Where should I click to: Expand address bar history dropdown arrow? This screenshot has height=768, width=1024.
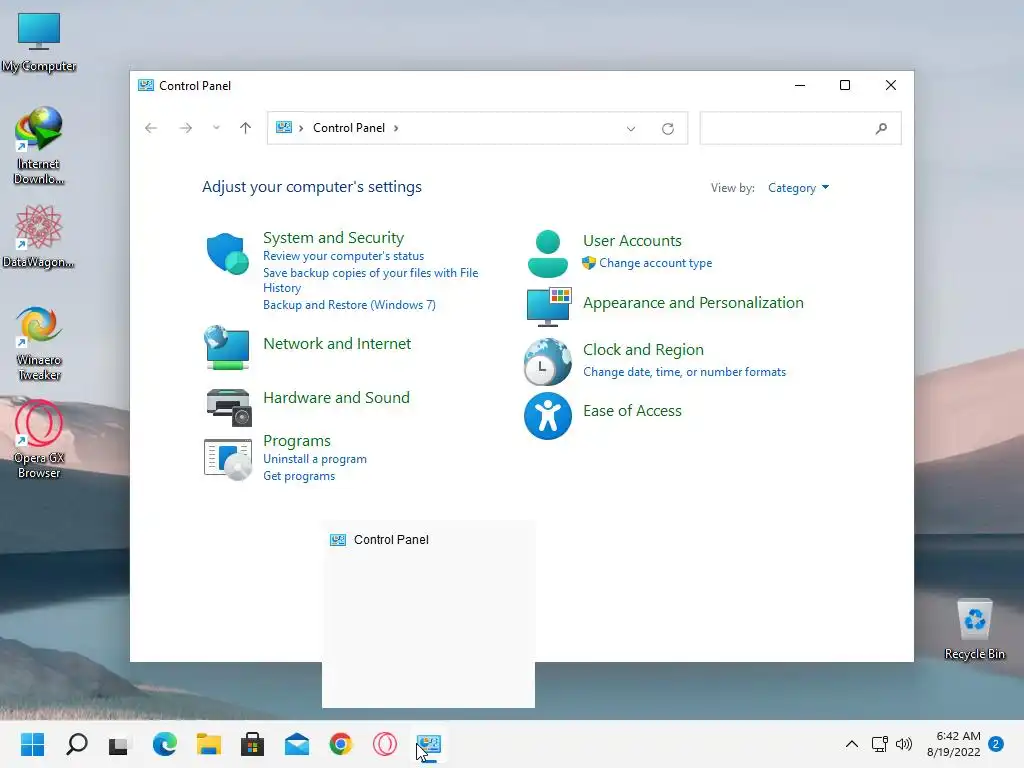[631, 129]
